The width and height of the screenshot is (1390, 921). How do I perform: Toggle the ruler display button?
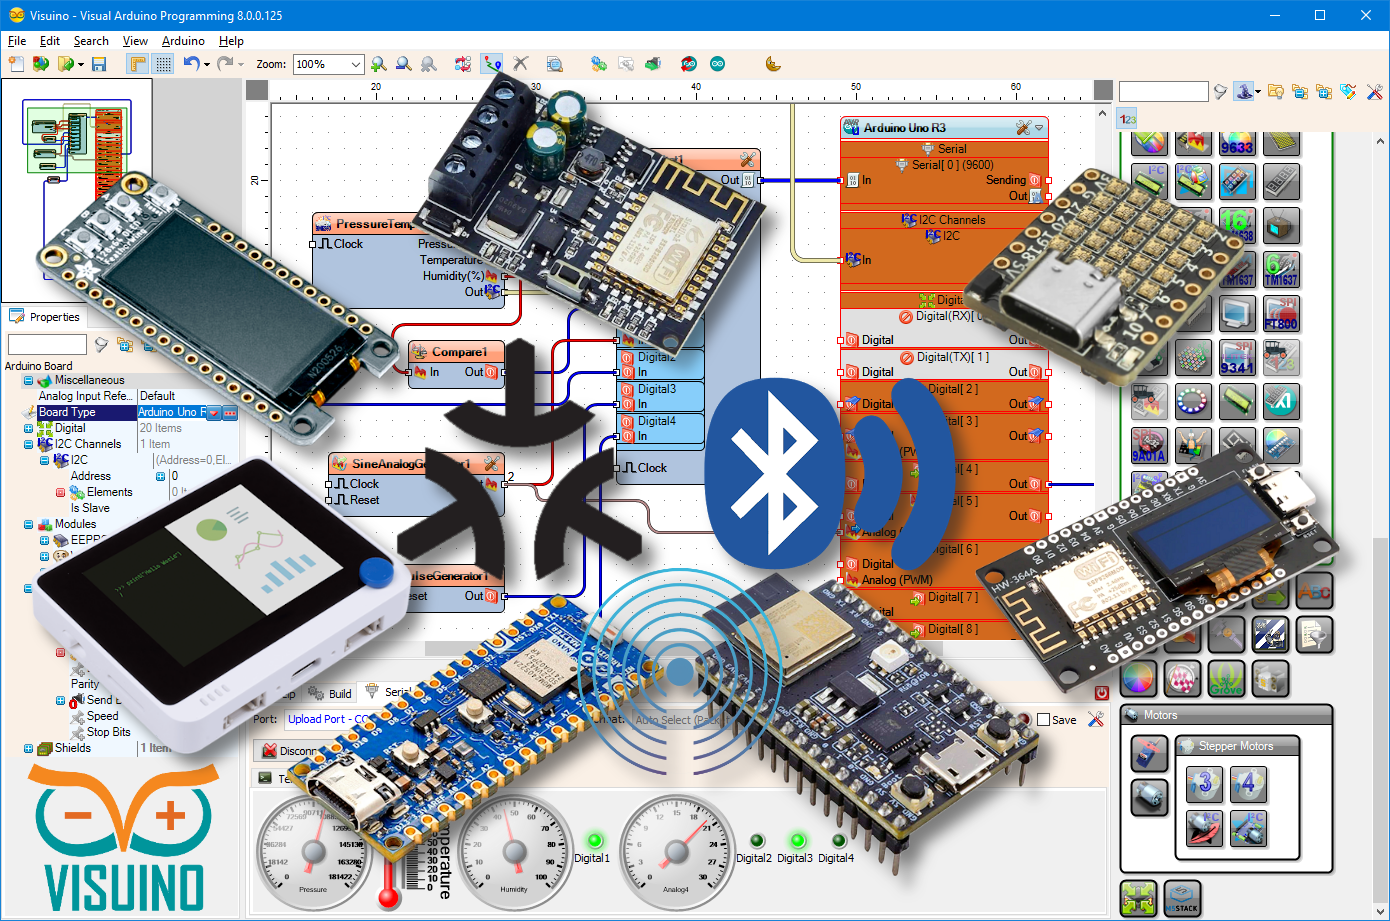[137, 63]
